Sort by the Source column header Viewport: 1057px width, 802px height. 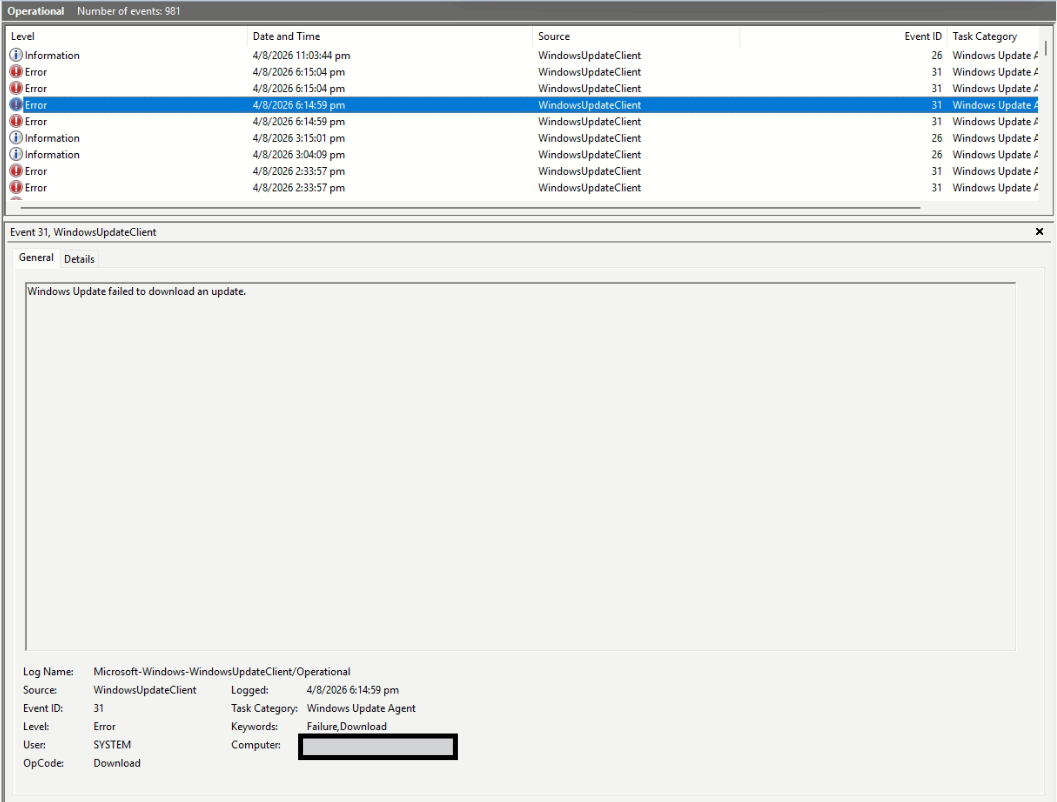click(x=636, y=36)
